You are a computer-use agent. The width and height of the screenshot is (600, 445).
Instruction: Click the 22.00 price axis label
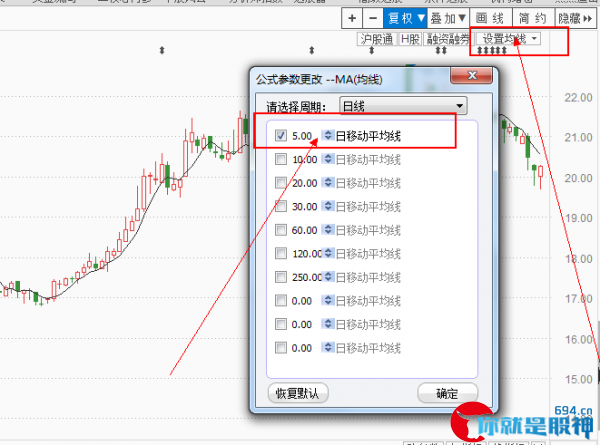click(578, 98)
